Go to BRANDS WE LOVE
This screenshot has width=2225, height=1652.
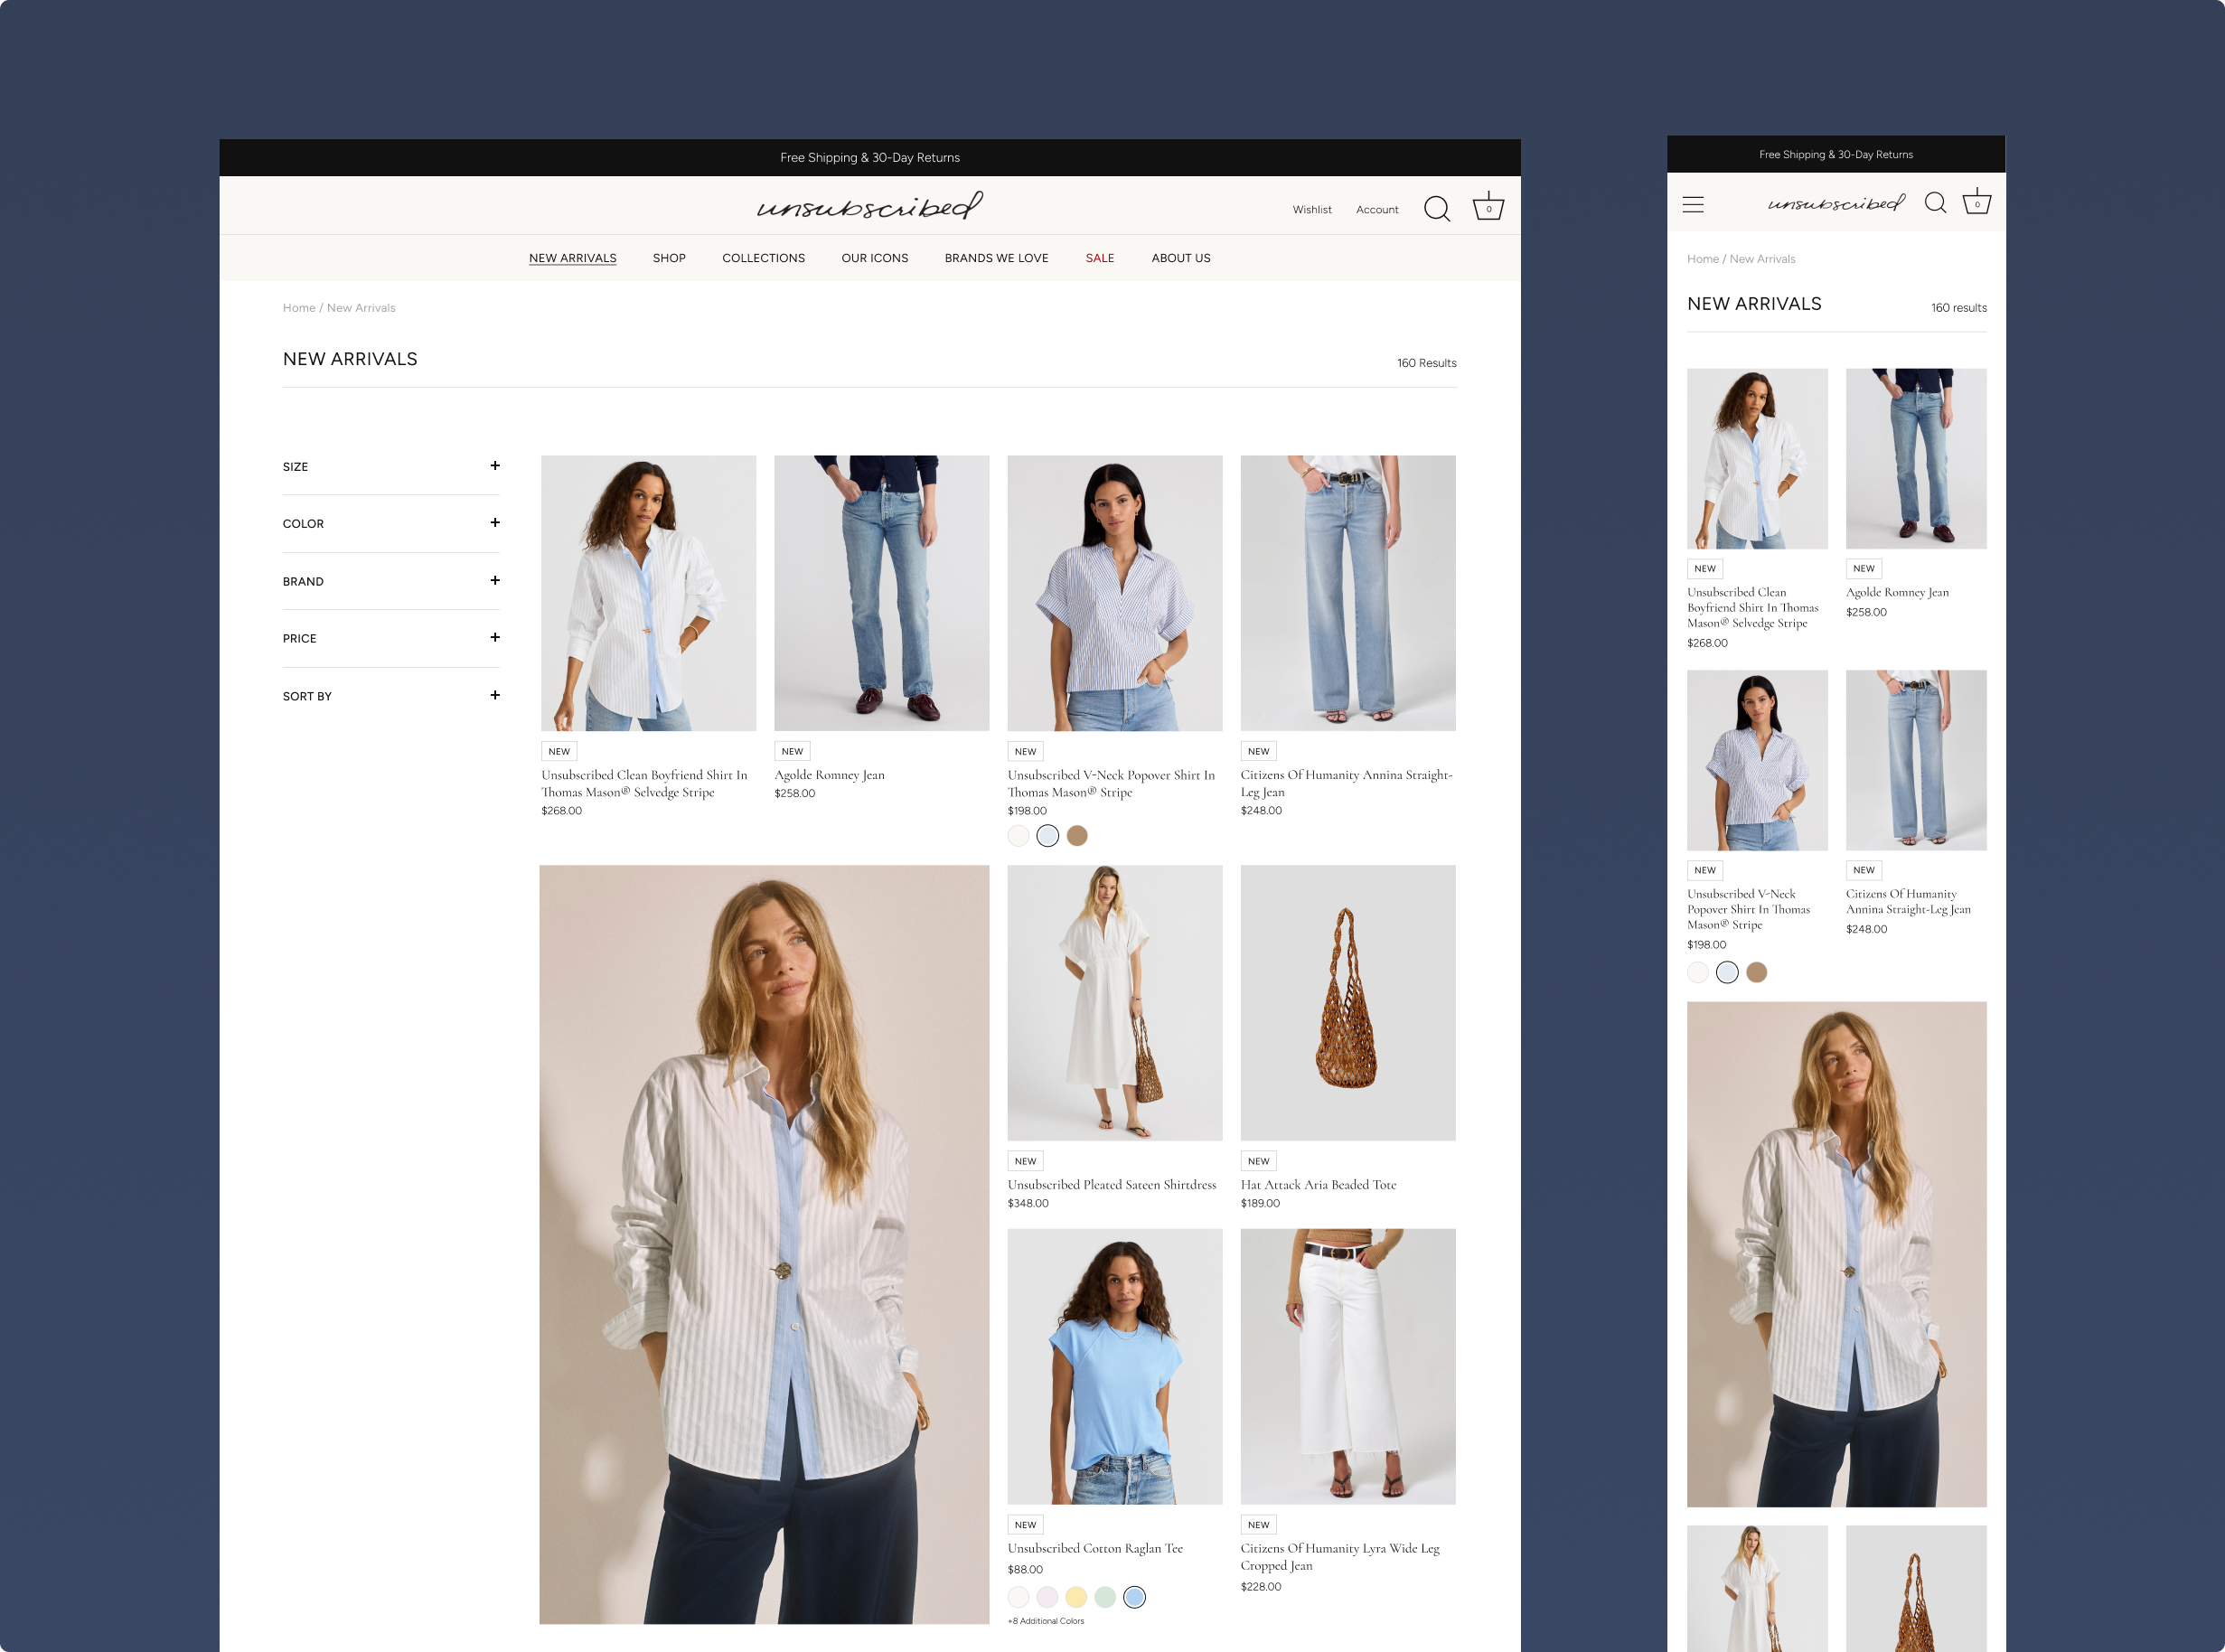pos(996,258)
